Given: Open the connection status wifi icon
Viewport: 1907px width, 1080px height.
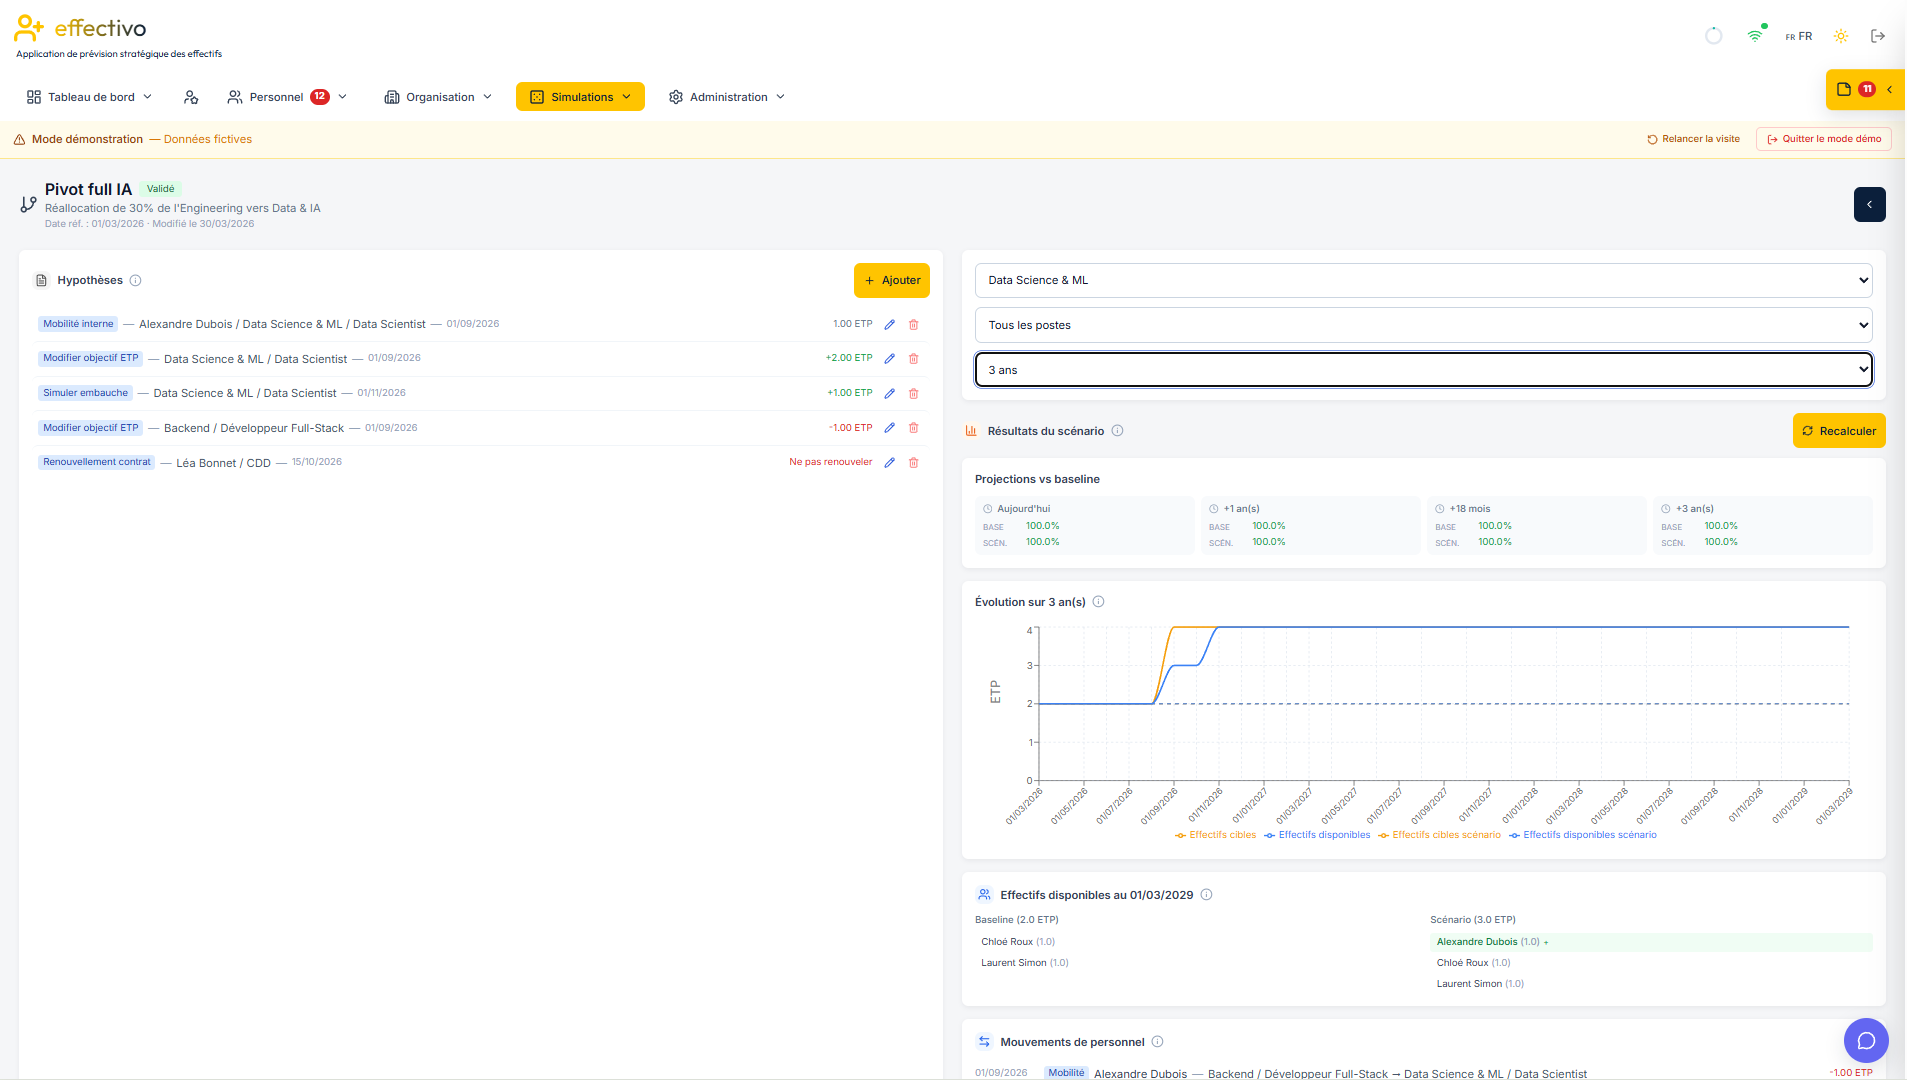Looking at the screenshot, I should point(1755,36).
